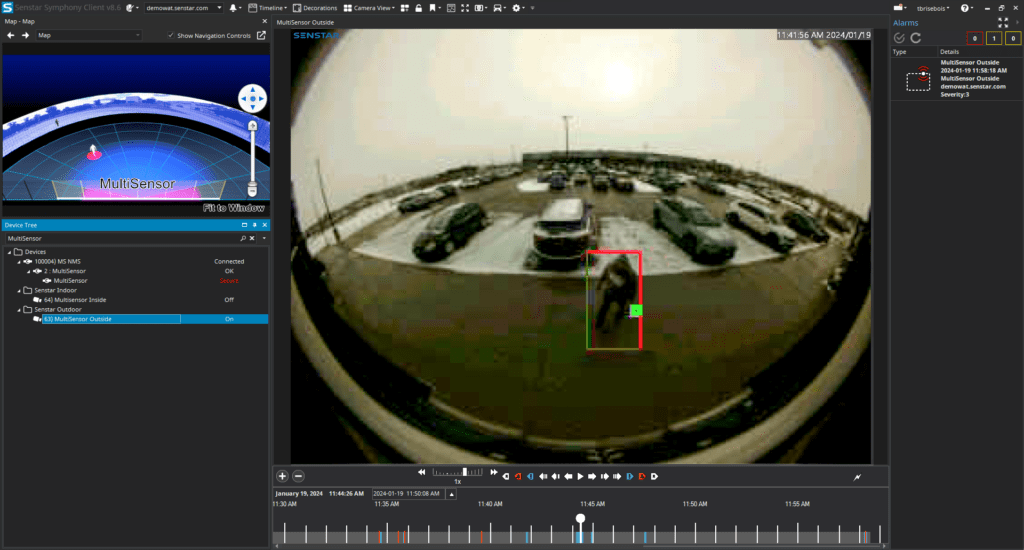Click the acknowledge checkmark icon in Alarms panel

pyautogui.click(x=899, y=38)
